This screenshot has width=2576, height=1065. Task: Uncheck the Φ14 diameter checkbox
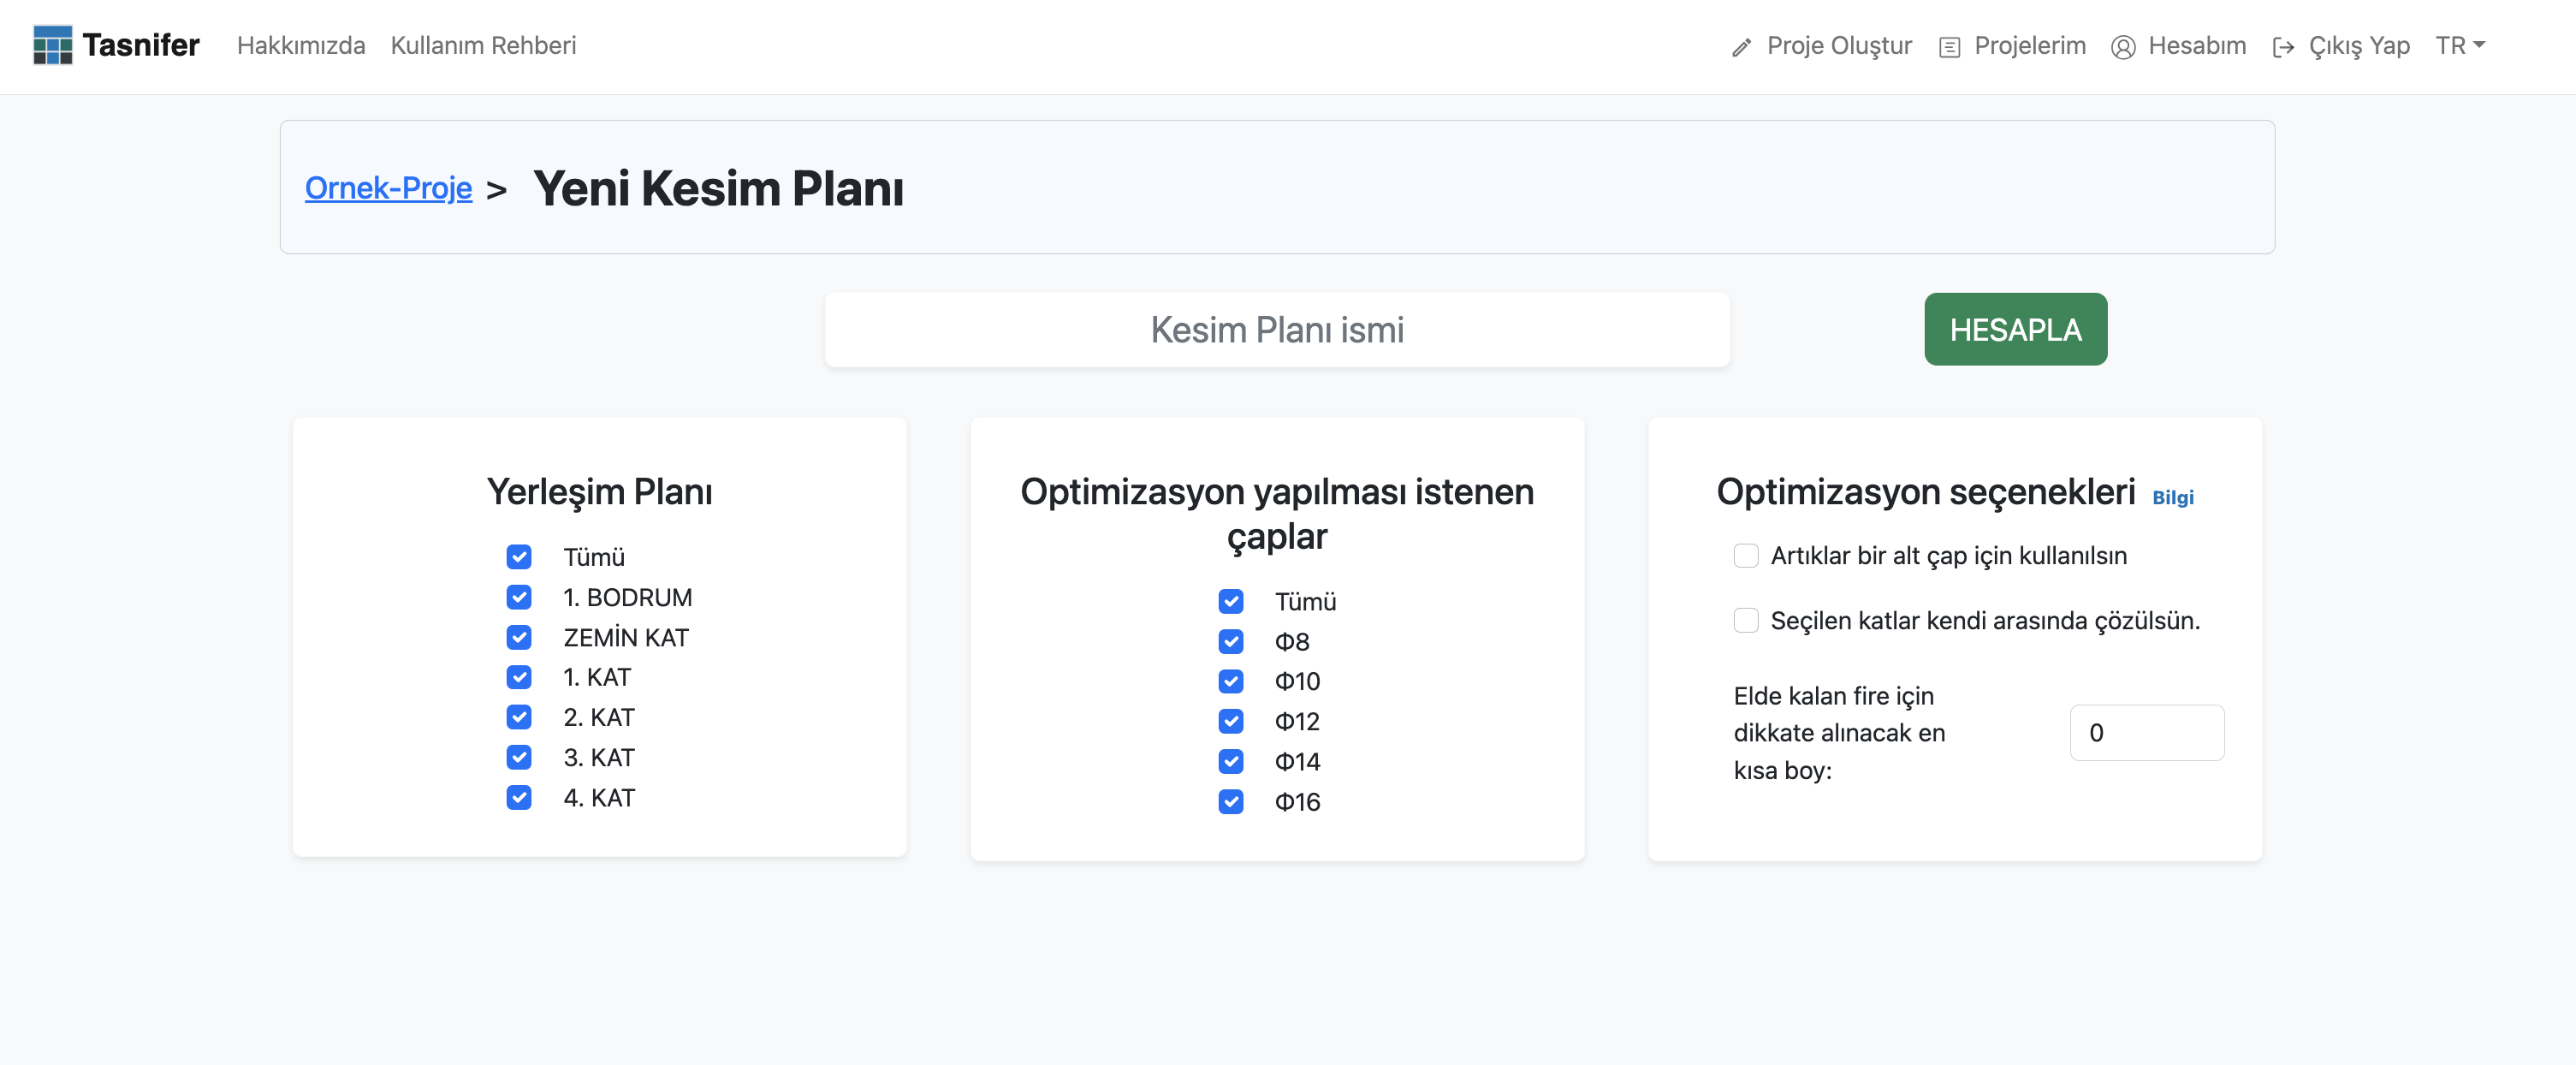pos(1231,761)
